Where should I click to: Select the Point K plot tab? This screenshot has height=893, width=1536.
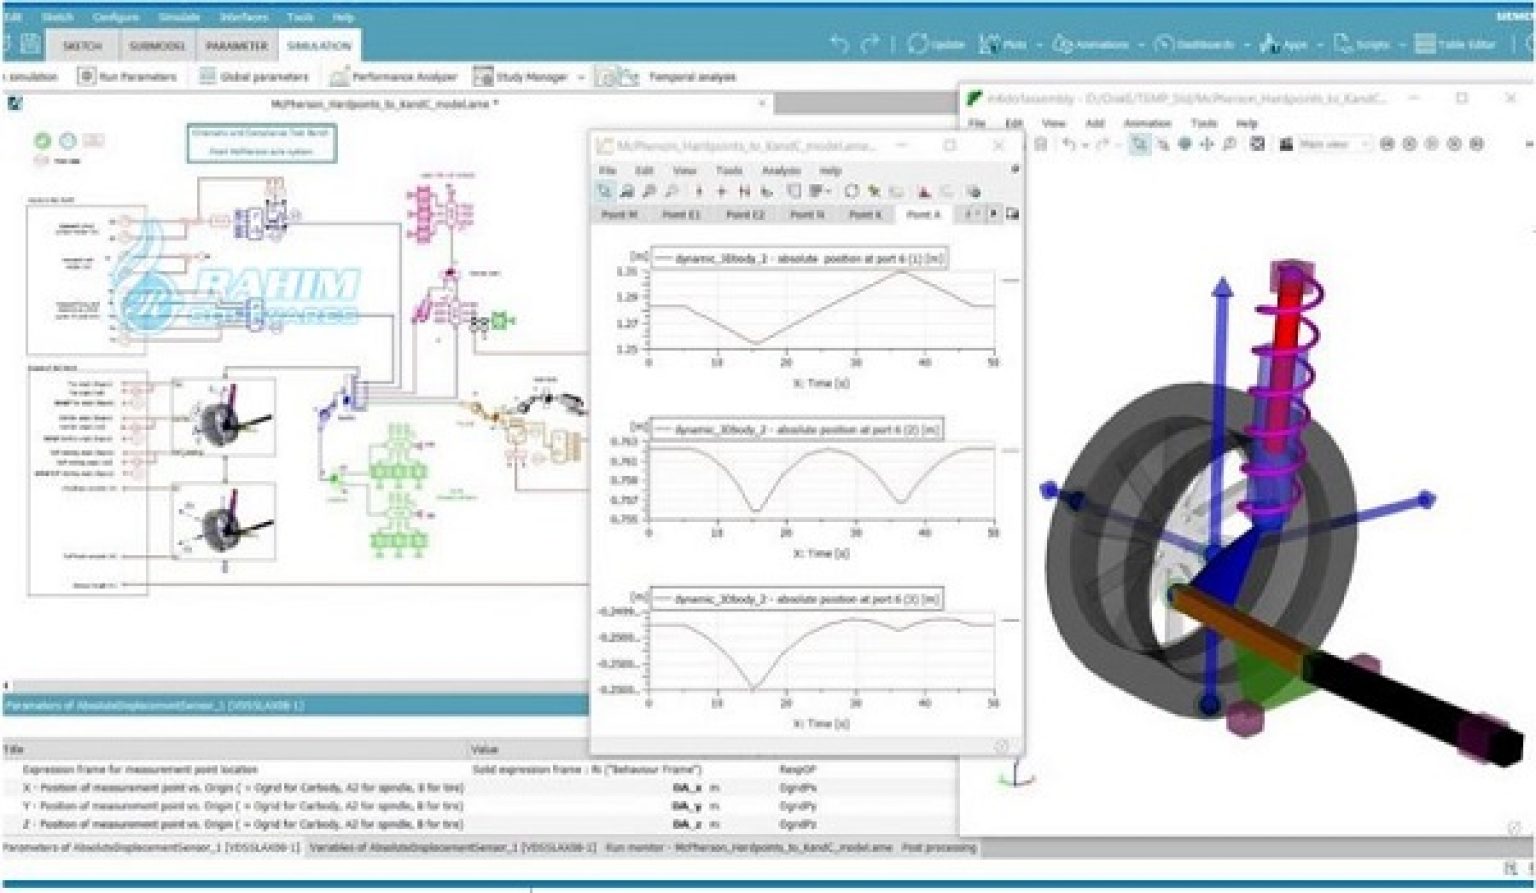[x=866, y=213]
